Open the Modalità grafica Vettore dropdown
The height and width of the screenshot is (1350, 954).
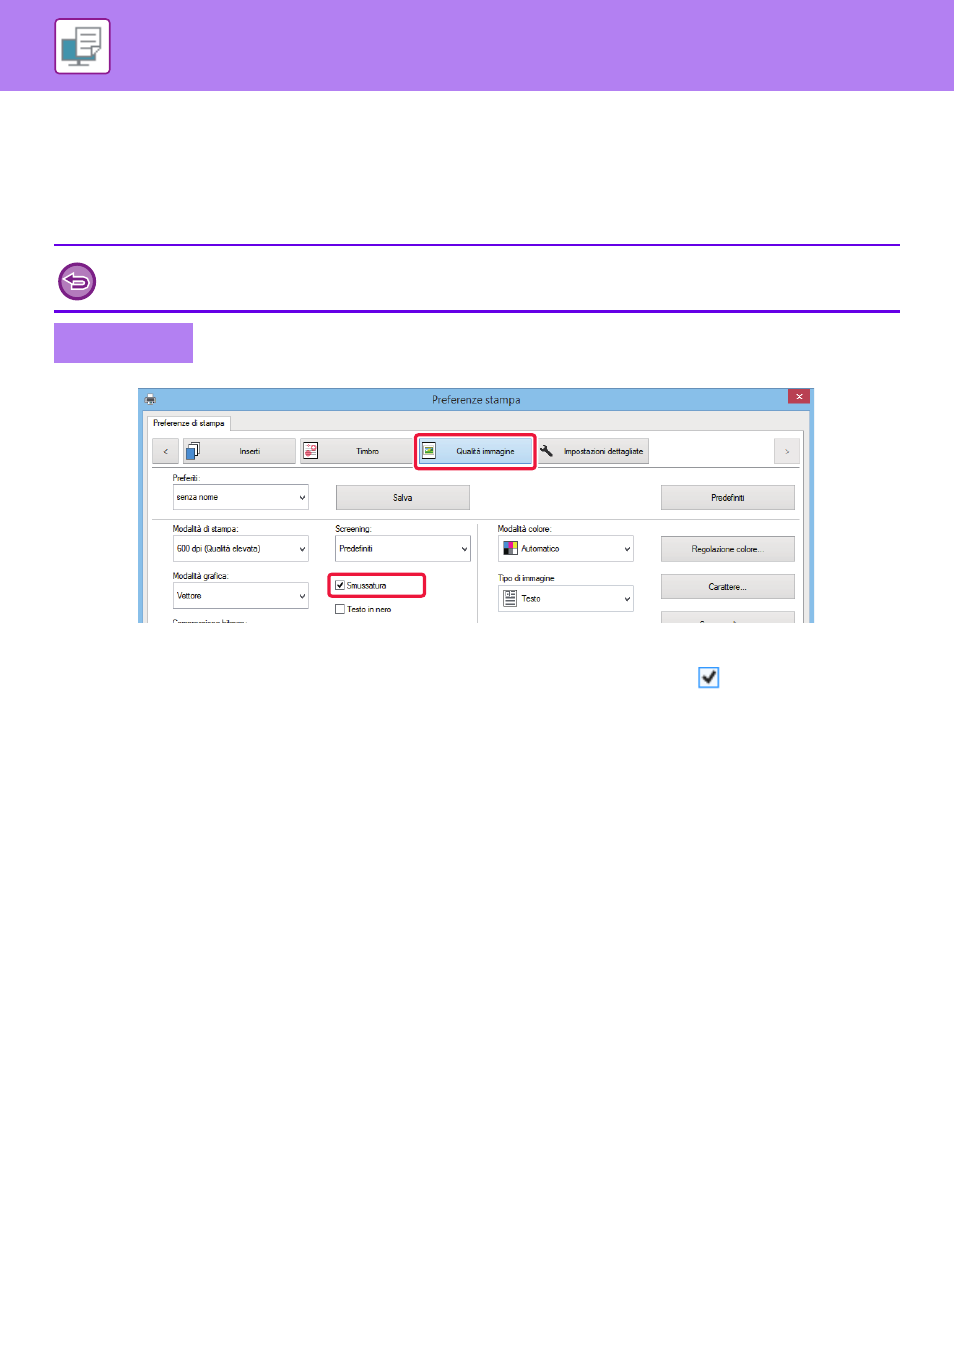(240, 595)
